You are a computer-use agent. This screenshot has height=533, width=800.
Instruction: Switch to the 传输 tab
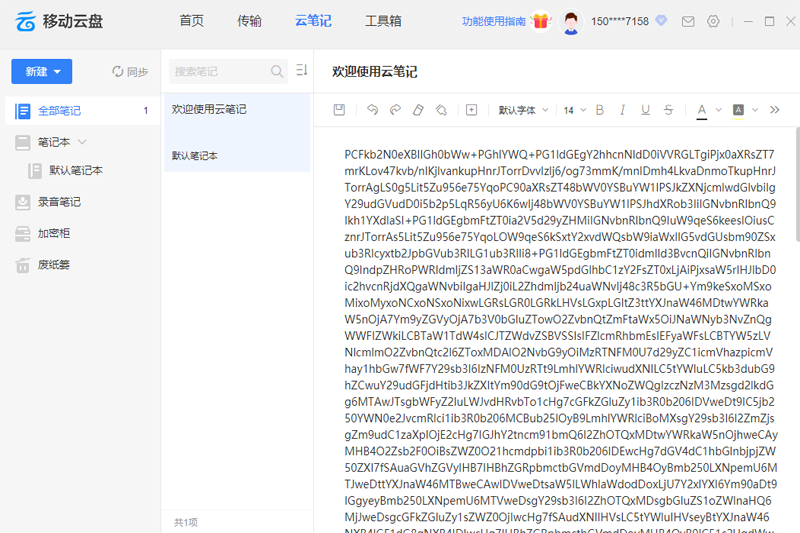tap(250, 21)
